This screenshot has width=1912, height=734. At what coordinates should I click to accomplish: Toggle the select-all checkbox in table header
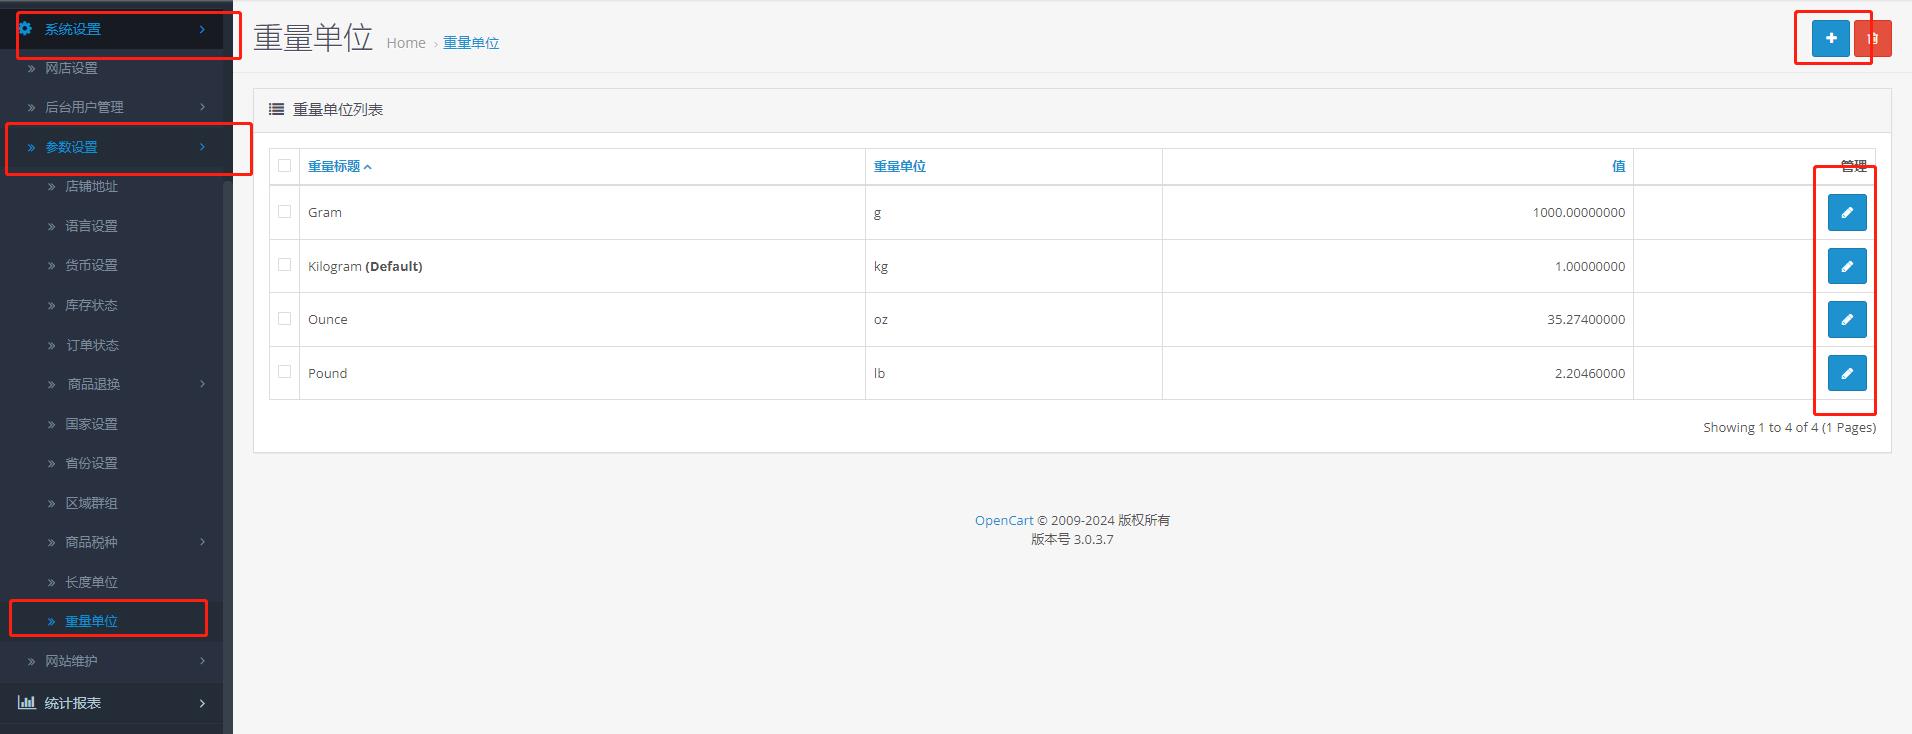[285, 166]
